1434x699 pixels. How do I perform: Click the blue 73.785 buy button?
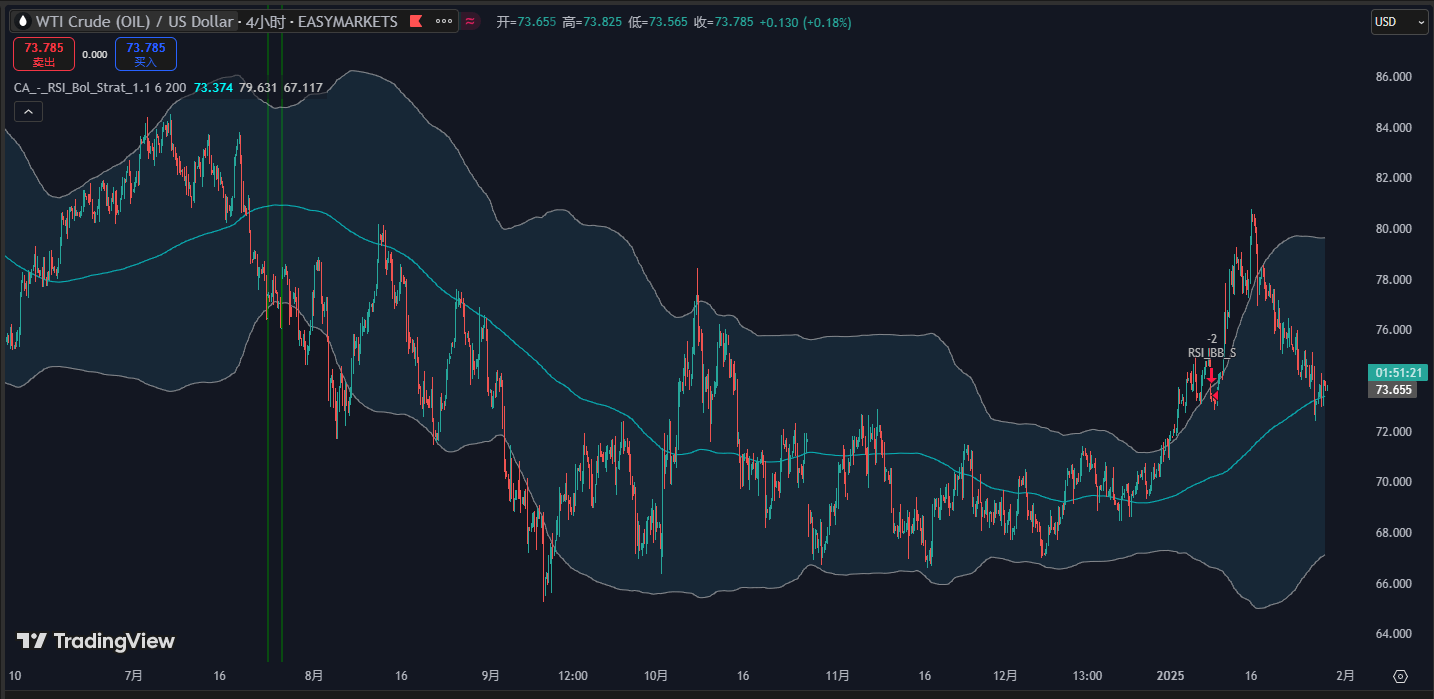(146, 54)
